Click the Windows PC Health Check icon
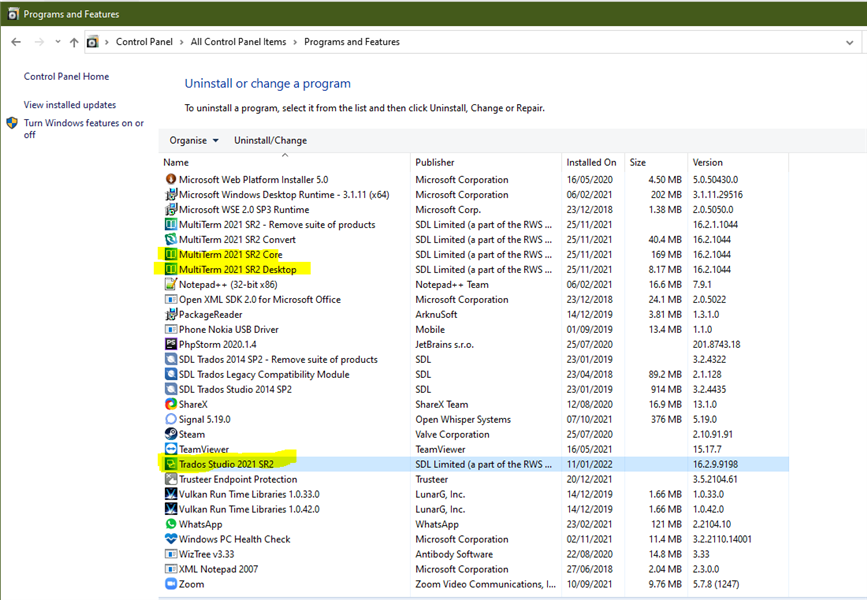This screenshot has width=867, height=600. click(171, 539)
